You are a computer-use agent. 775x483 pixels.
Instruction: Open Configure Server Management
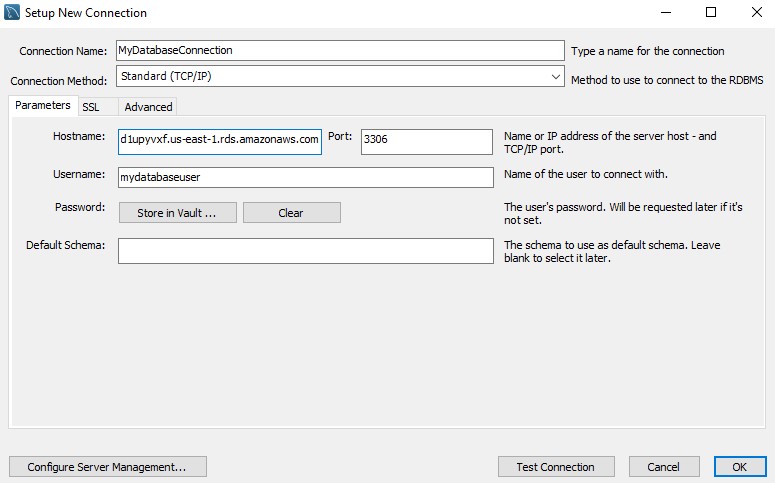tap(108, 467)
